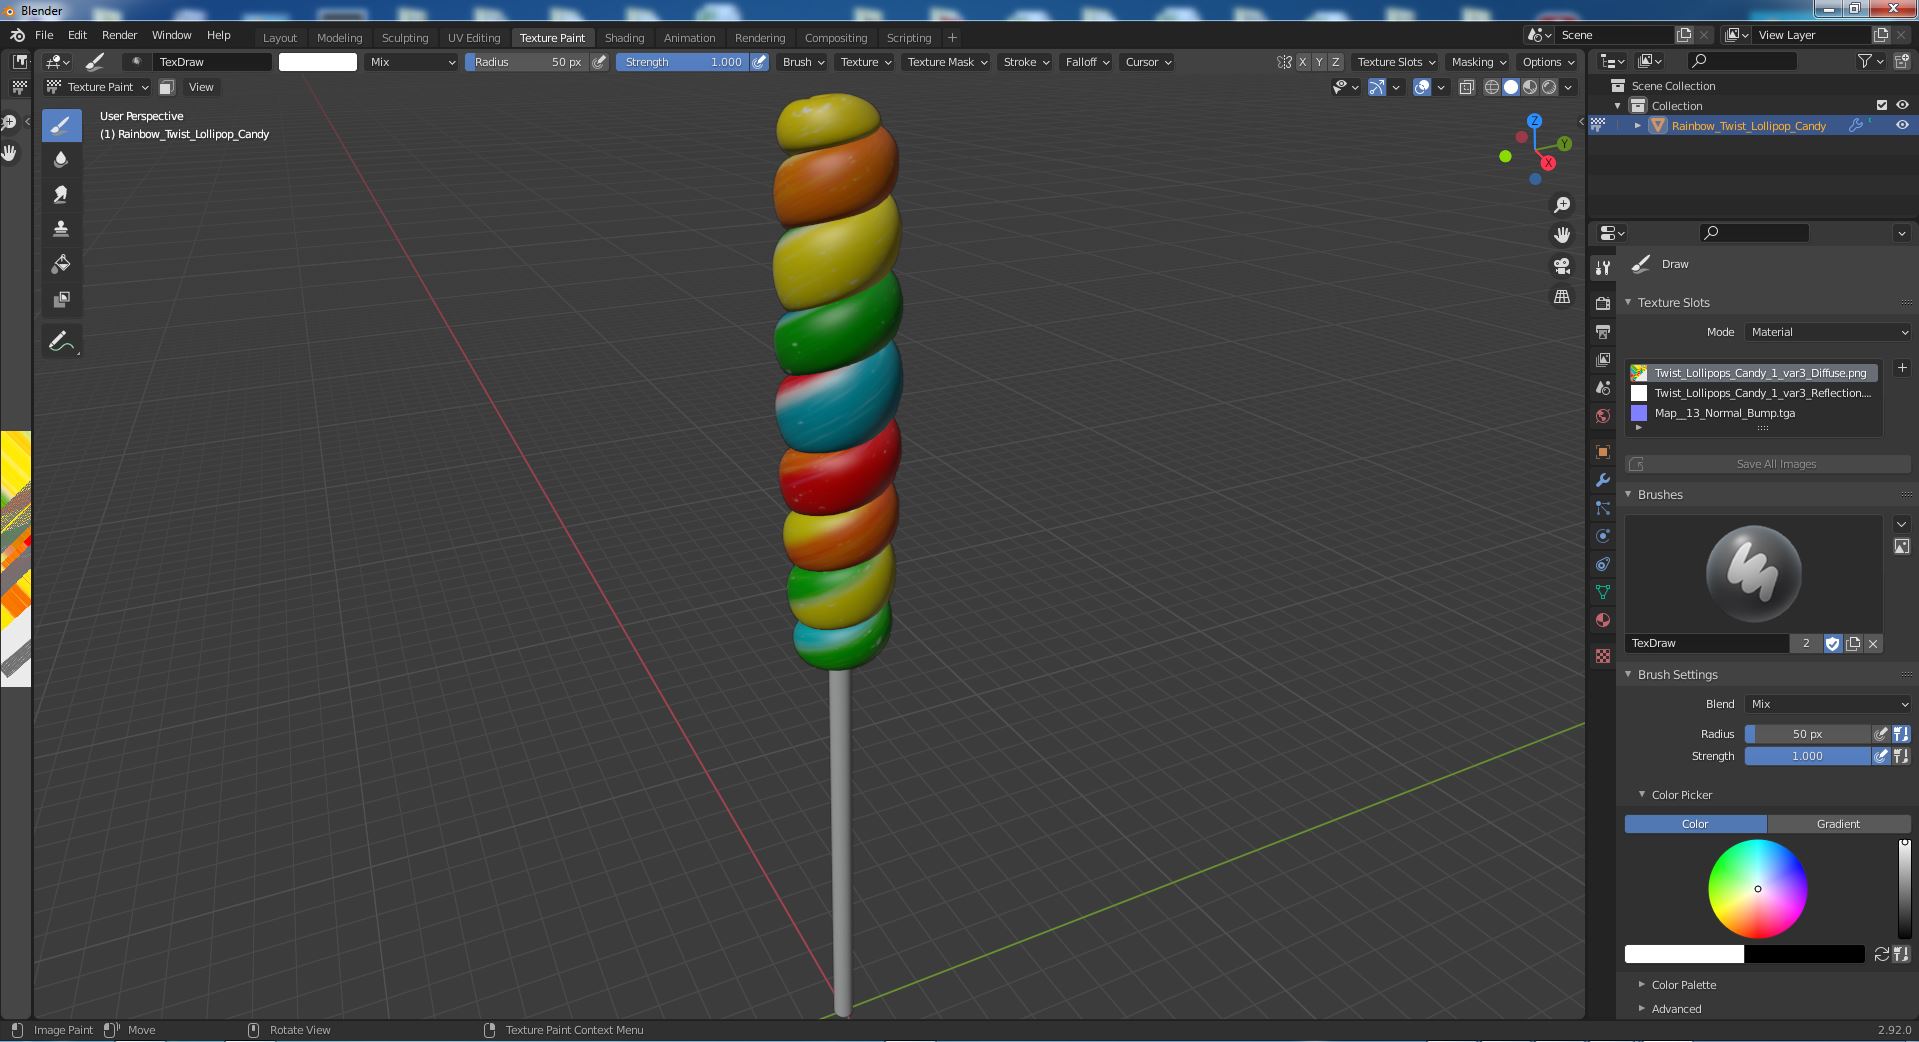Click the Z axis on navigation gizmo
This screenshot has height=1042, width=1919.
click(x=1534, y=121)
